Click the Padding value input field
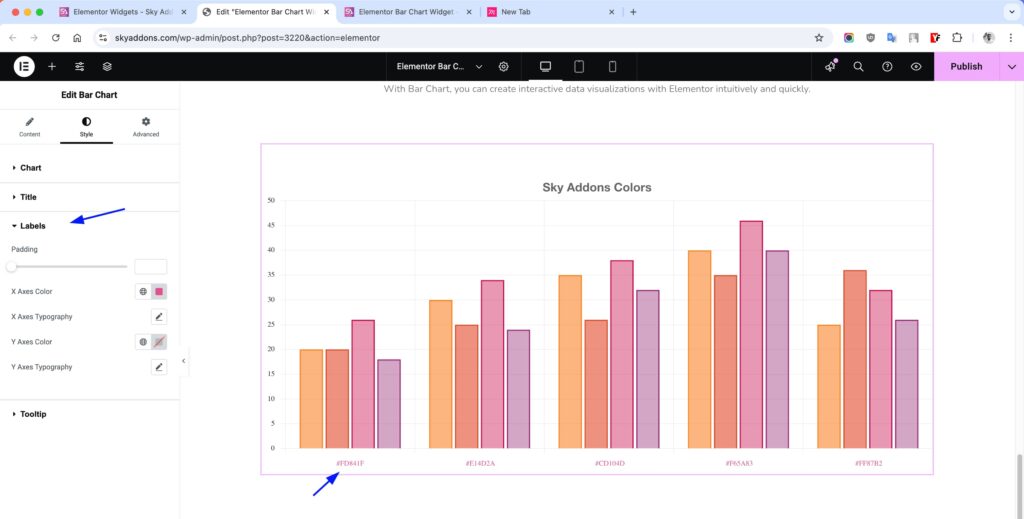The image size is (1024, 519). tap(150, 266)
